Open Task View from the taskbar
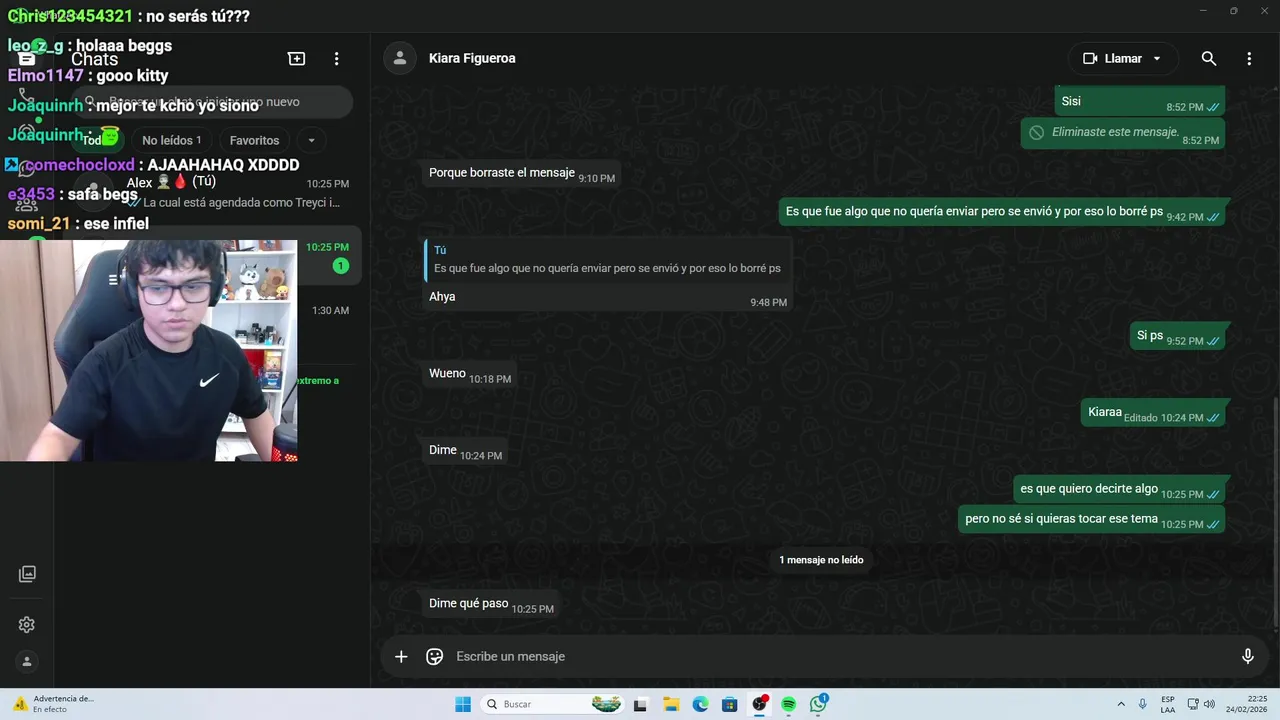1280x720 pixels. pos(641,704)
